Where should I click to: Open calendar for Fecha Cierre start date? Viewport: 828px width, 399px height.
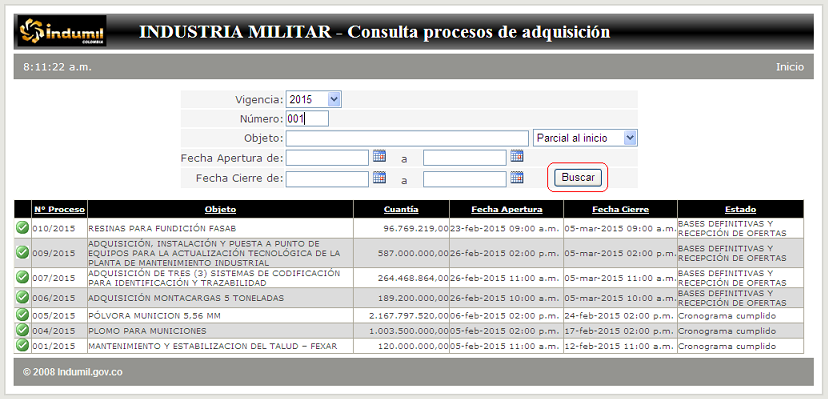[380, 177]
